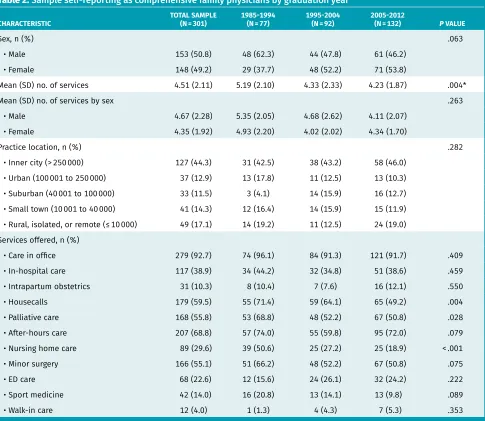
Task: Click the '.028' P value cell
Action: (x=455, y=318)
